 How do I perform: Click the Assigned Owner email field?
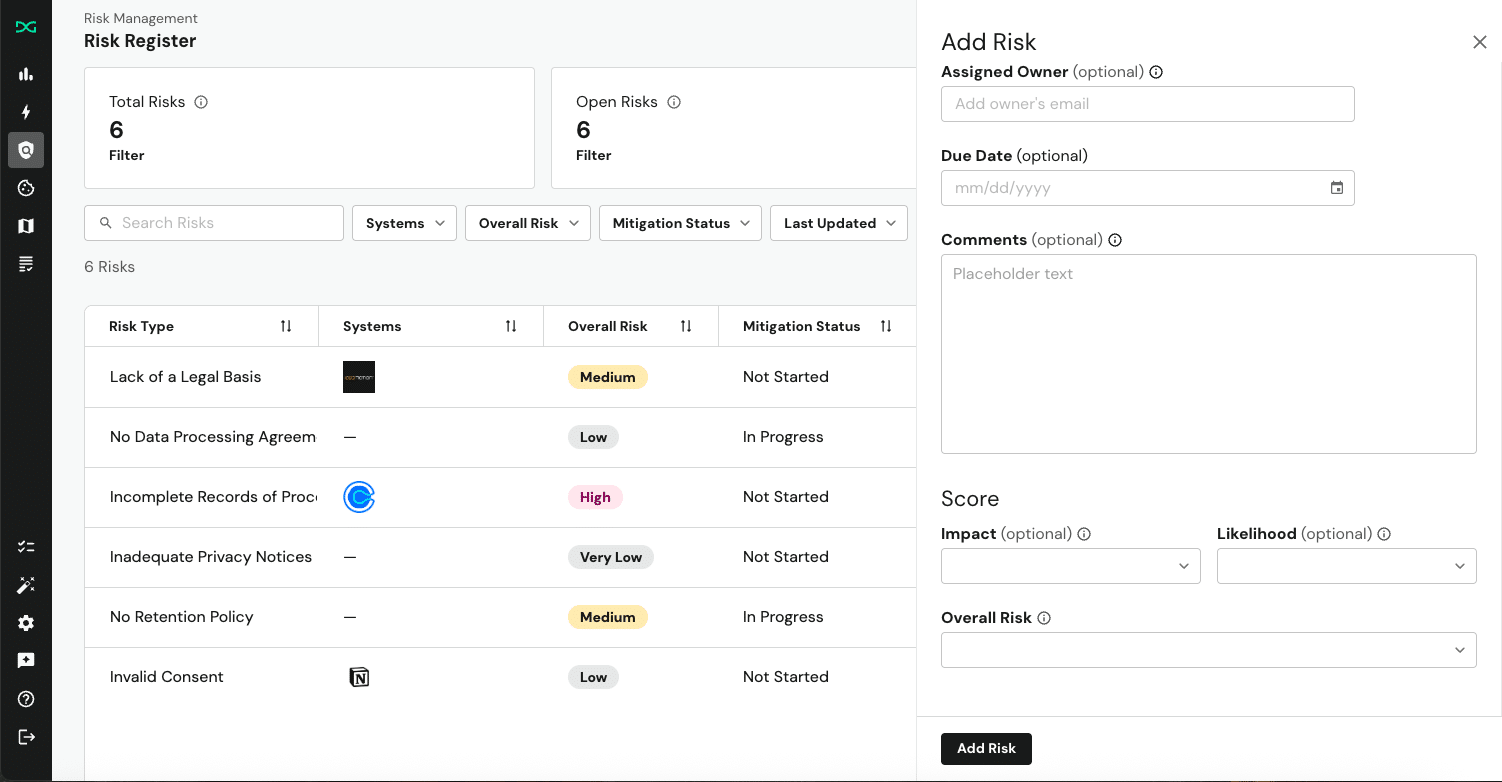pyautogui.click(x=1147, y=104)
